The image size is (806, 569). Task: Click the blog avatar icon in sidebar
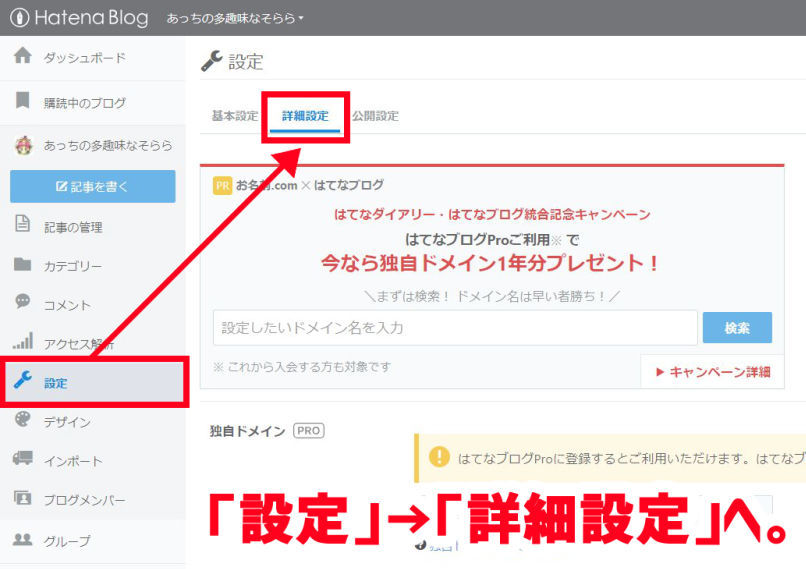pos(24,145)
